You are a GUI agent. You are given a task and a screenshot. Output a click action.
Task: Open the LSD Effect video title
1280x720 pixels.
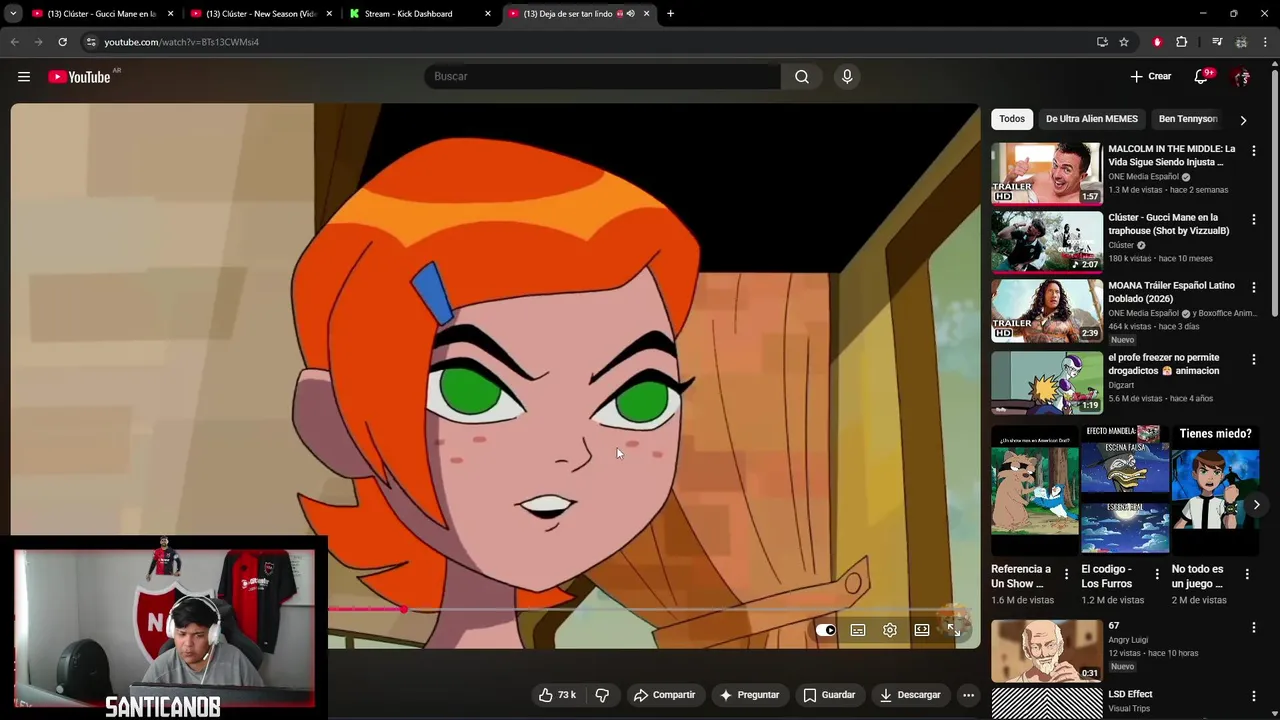1130,694
